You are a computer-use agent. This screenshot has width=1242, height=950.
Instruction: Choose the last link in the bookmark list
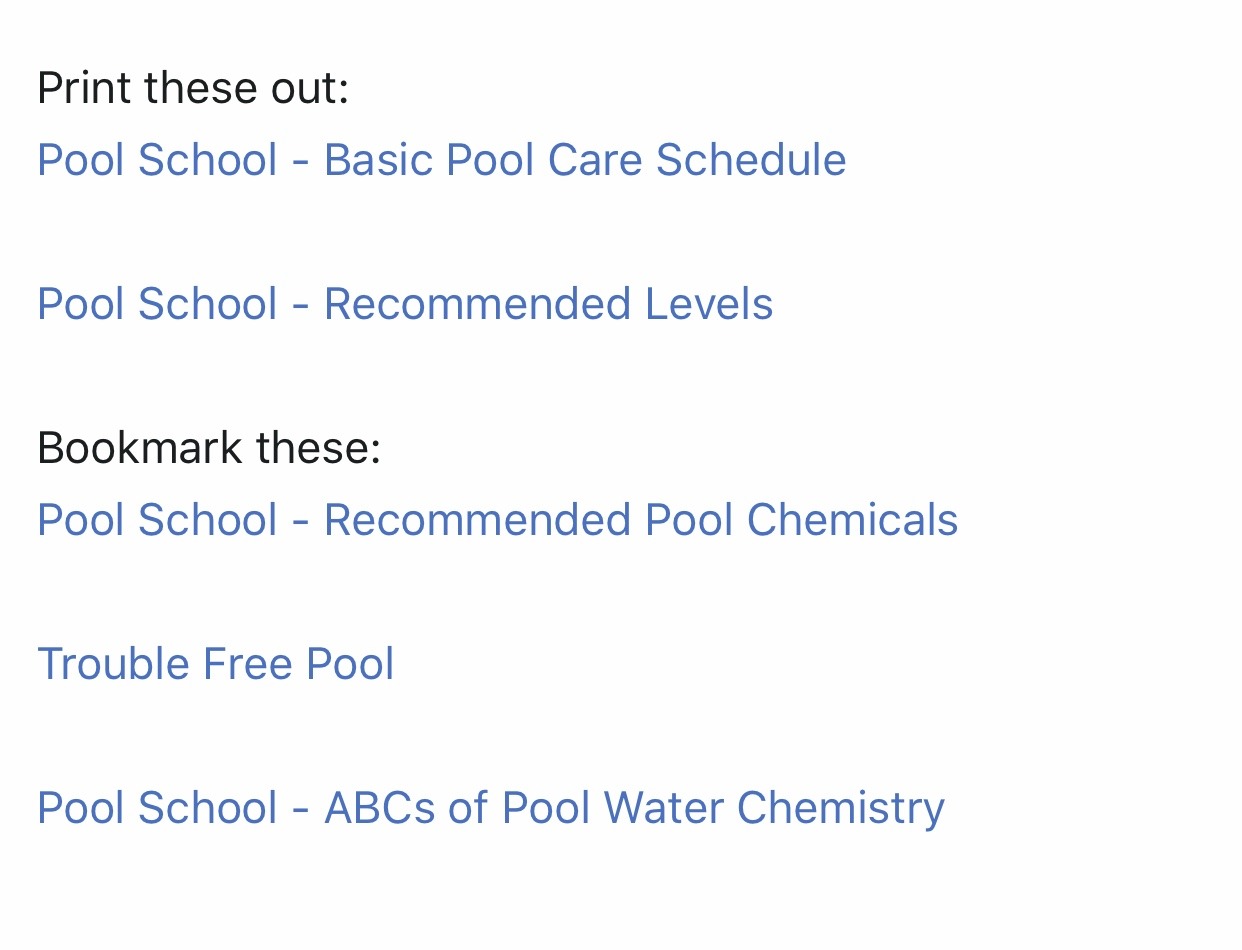[491, 808]
